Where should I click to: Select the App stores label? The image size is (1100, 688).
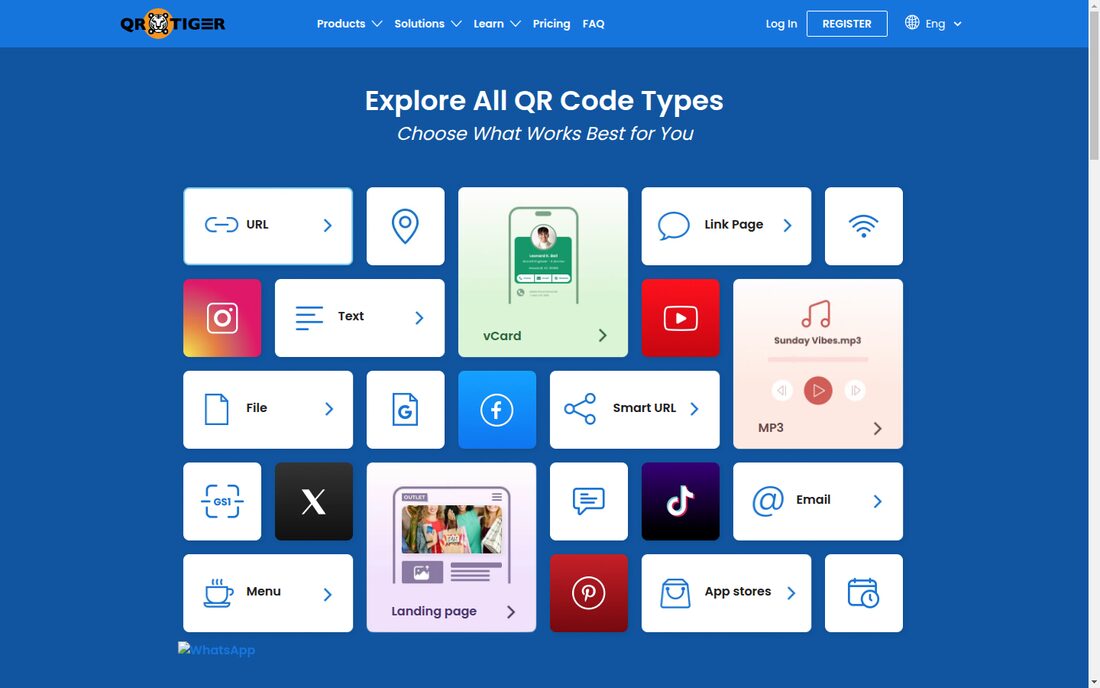(x=738, y=591)
